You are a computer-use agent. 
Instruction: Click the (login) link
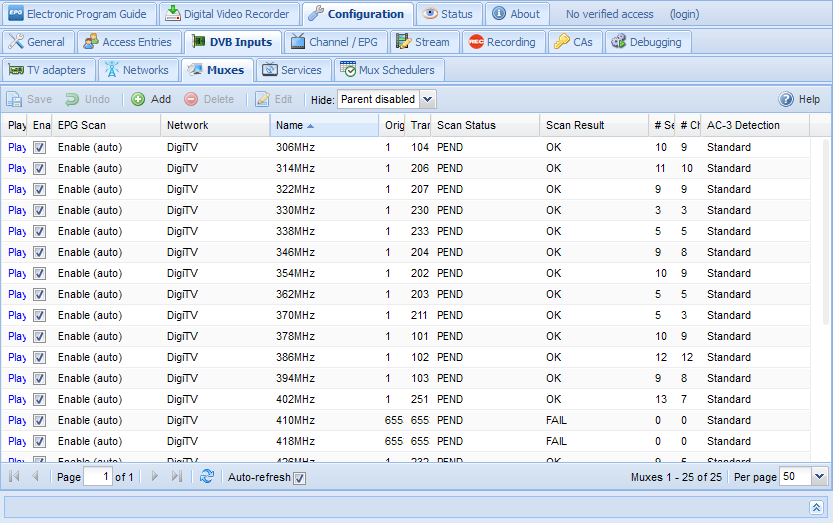(x=684, y=14)
